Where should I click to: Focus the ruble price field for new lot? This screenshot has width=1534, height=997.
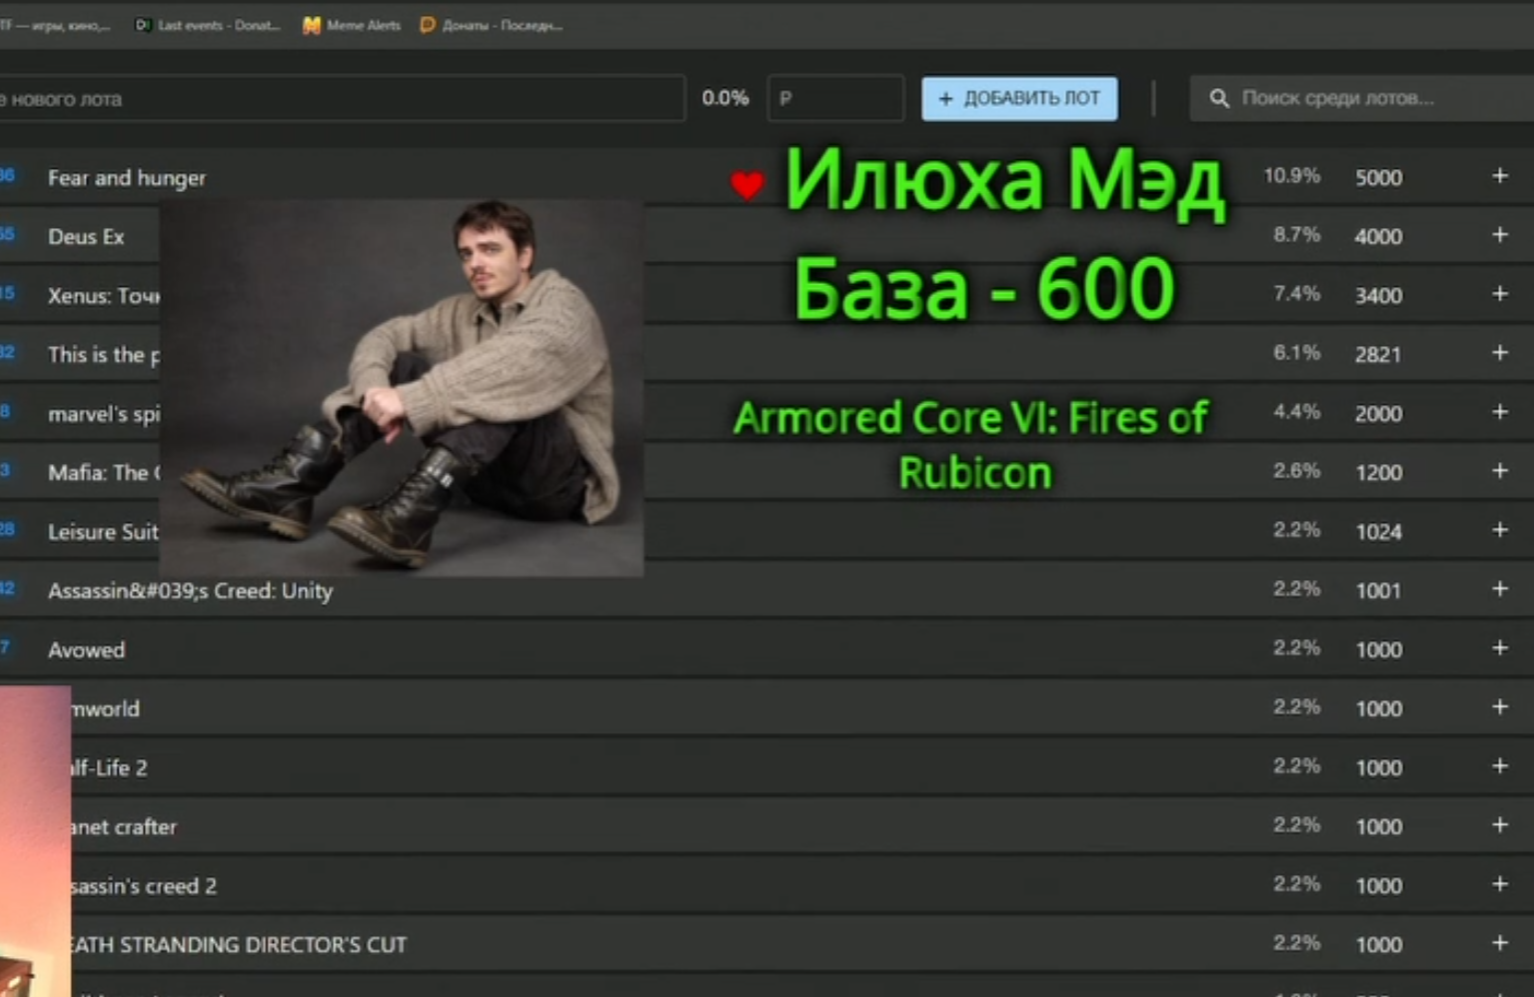coord(836,98)
